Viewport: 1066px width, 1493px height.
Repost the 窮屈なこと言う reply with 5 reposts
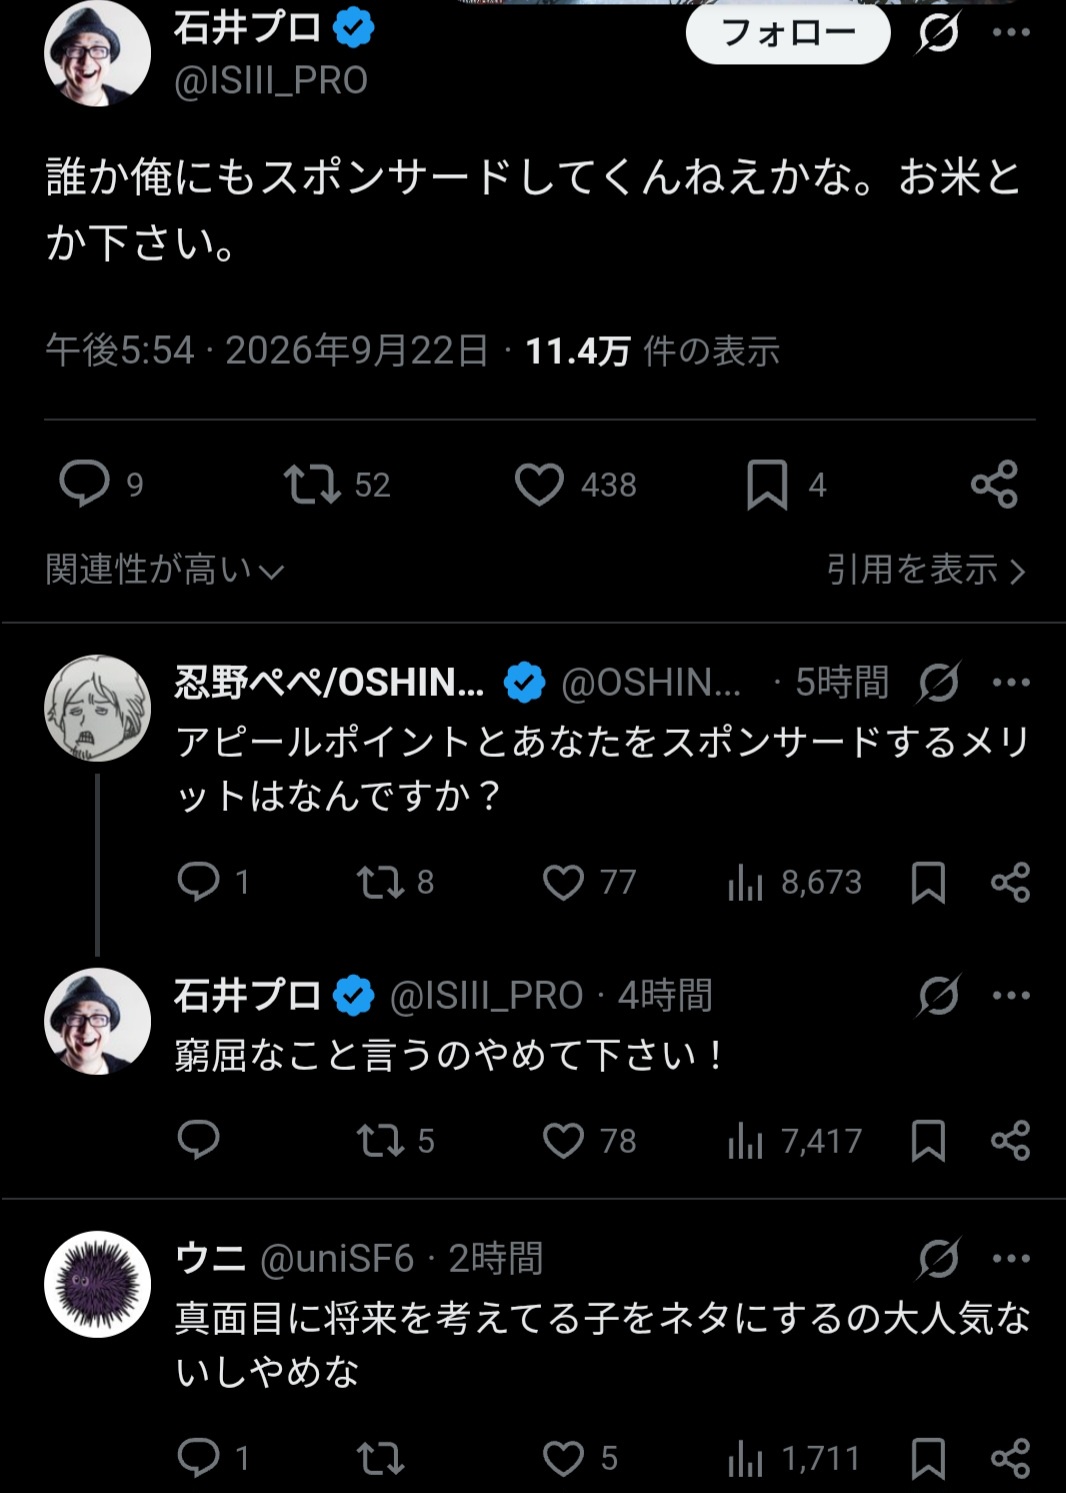pos(381,1140)
